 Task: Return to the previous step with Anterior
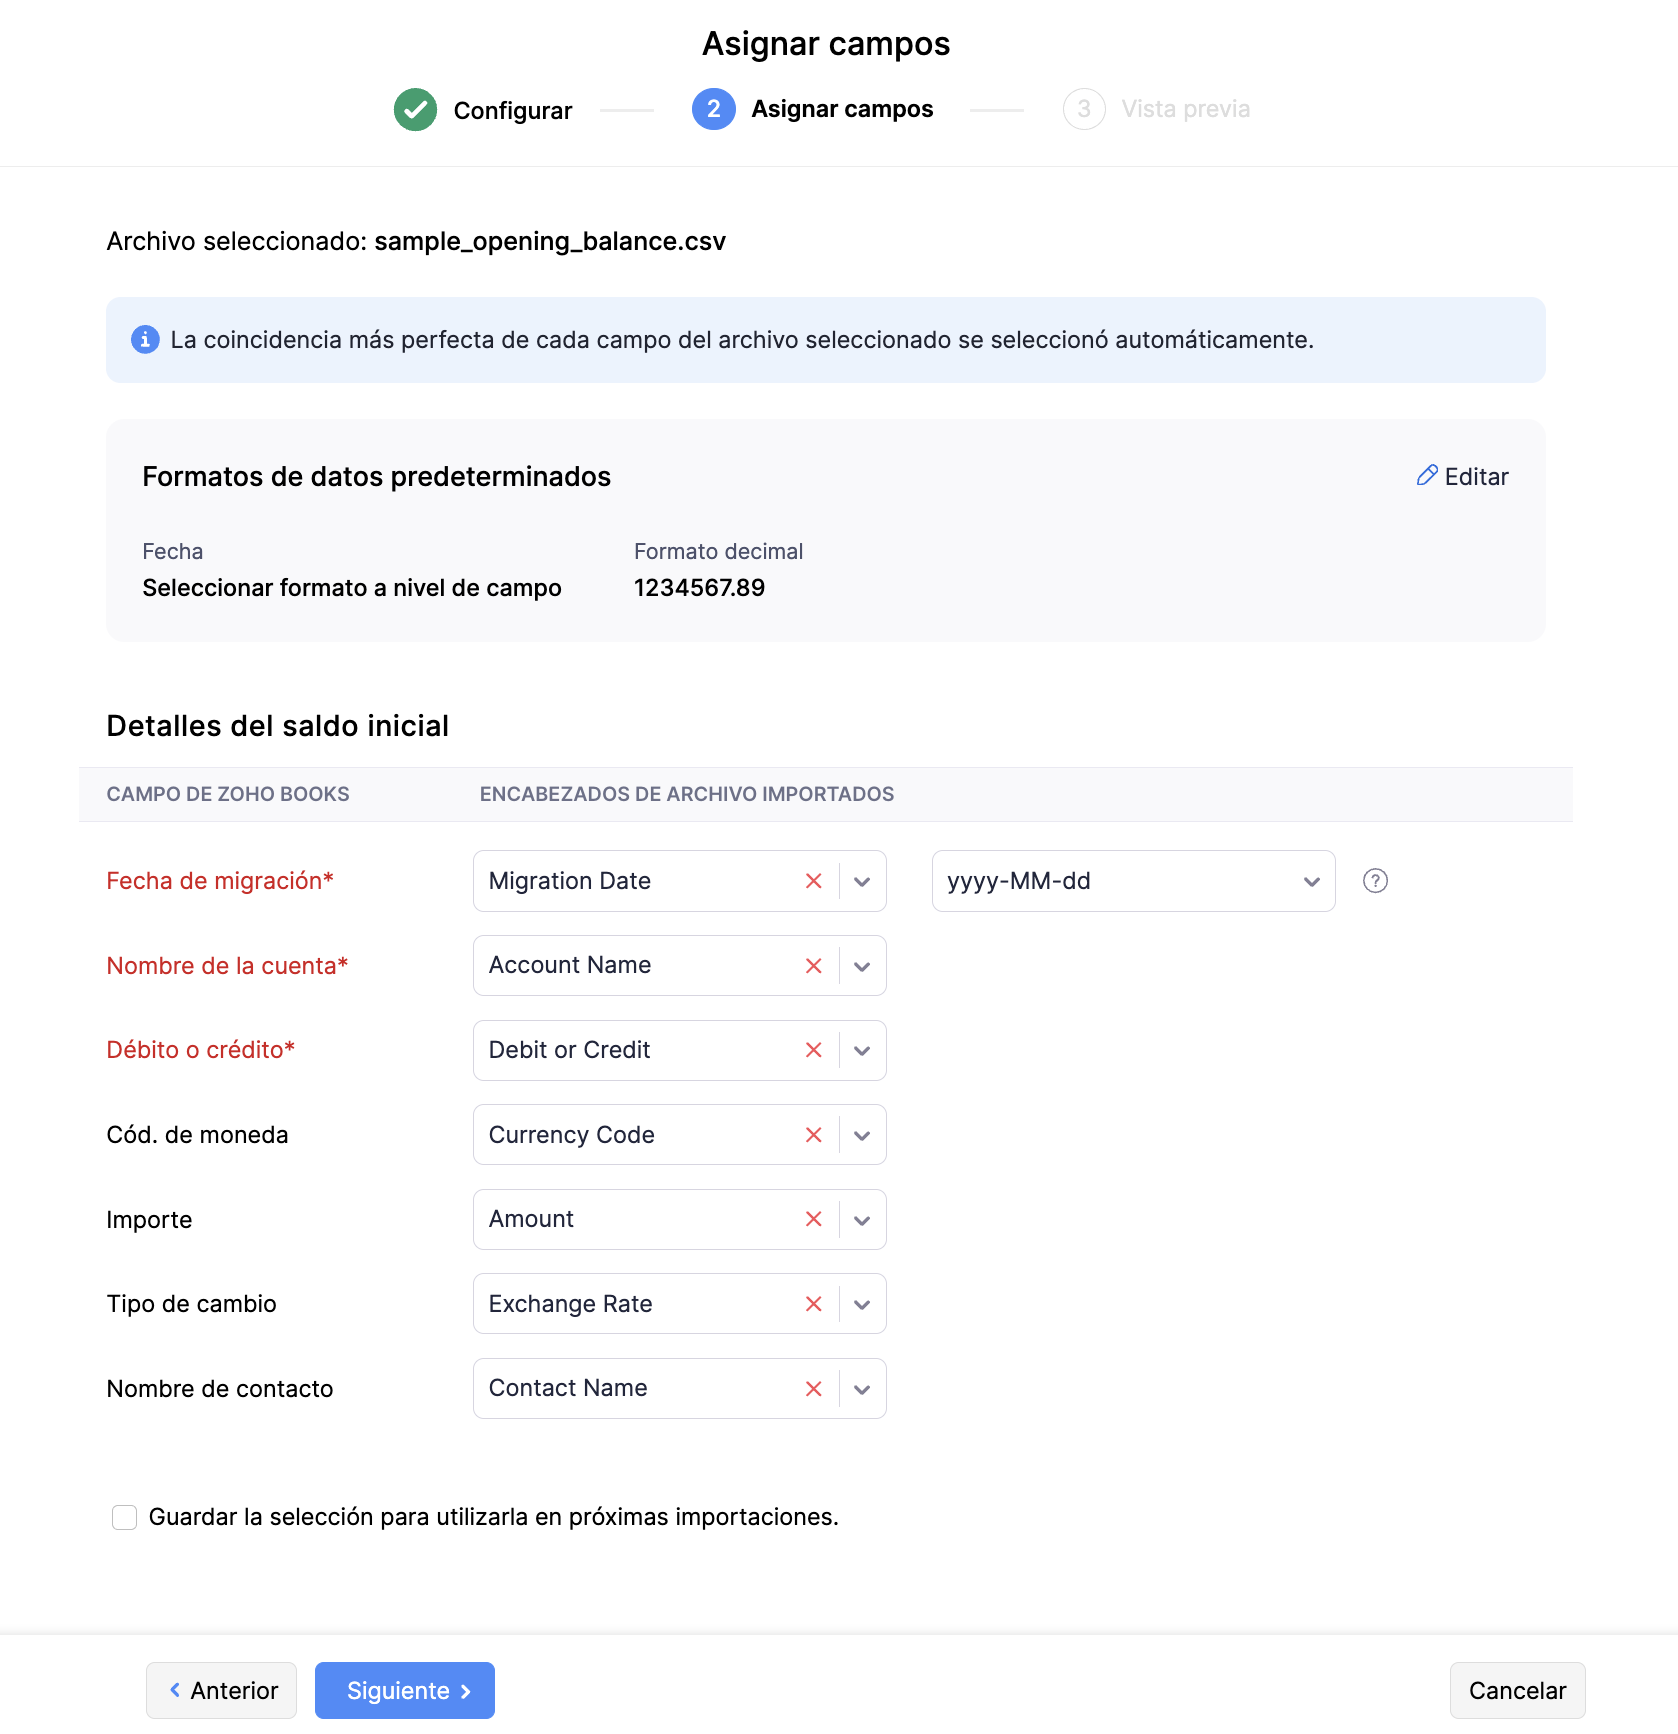coord(222,1690)
